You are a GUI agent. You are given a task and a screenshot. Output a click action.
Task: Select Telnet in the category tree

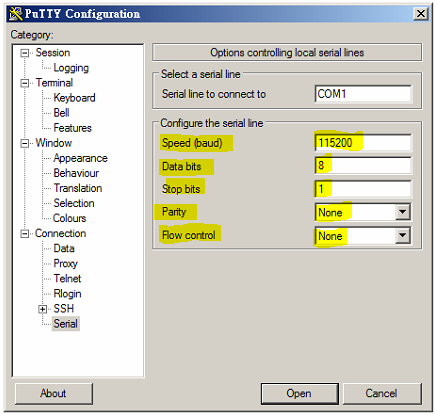point(67,279)
